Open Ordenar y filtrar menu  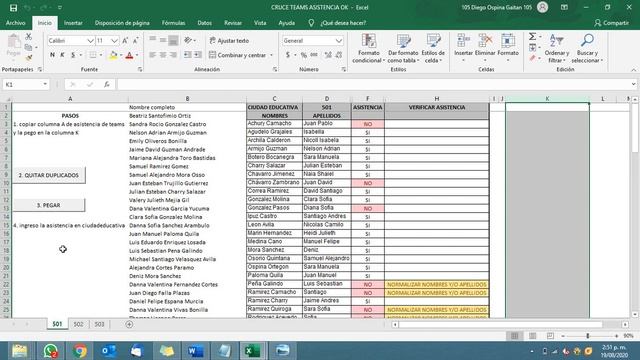click(x=557, y=48)
